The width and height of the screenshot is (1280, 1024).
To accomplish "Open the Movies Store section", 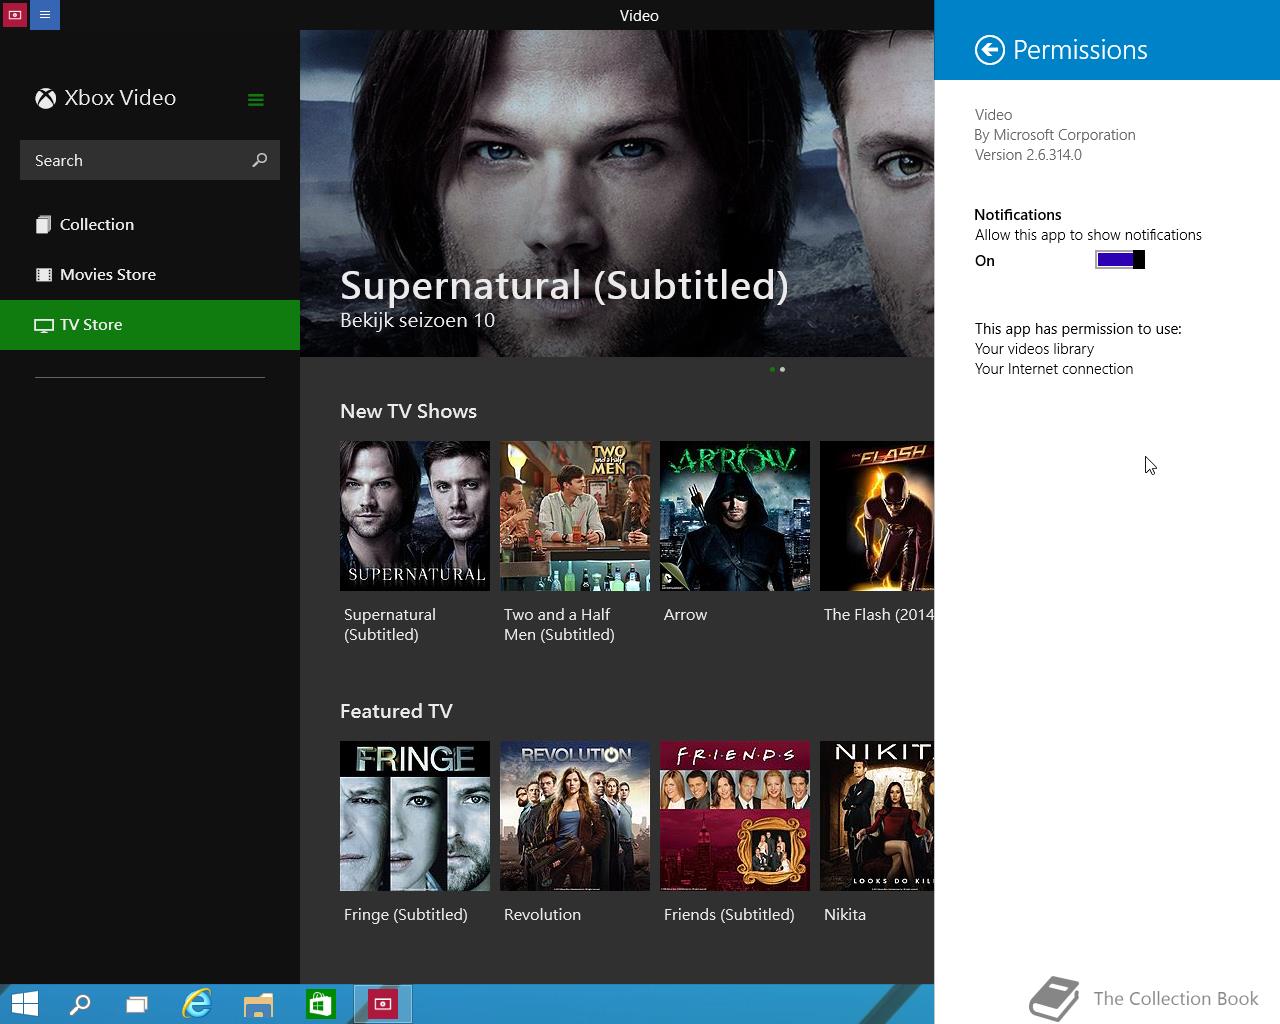I will point(150,274).
